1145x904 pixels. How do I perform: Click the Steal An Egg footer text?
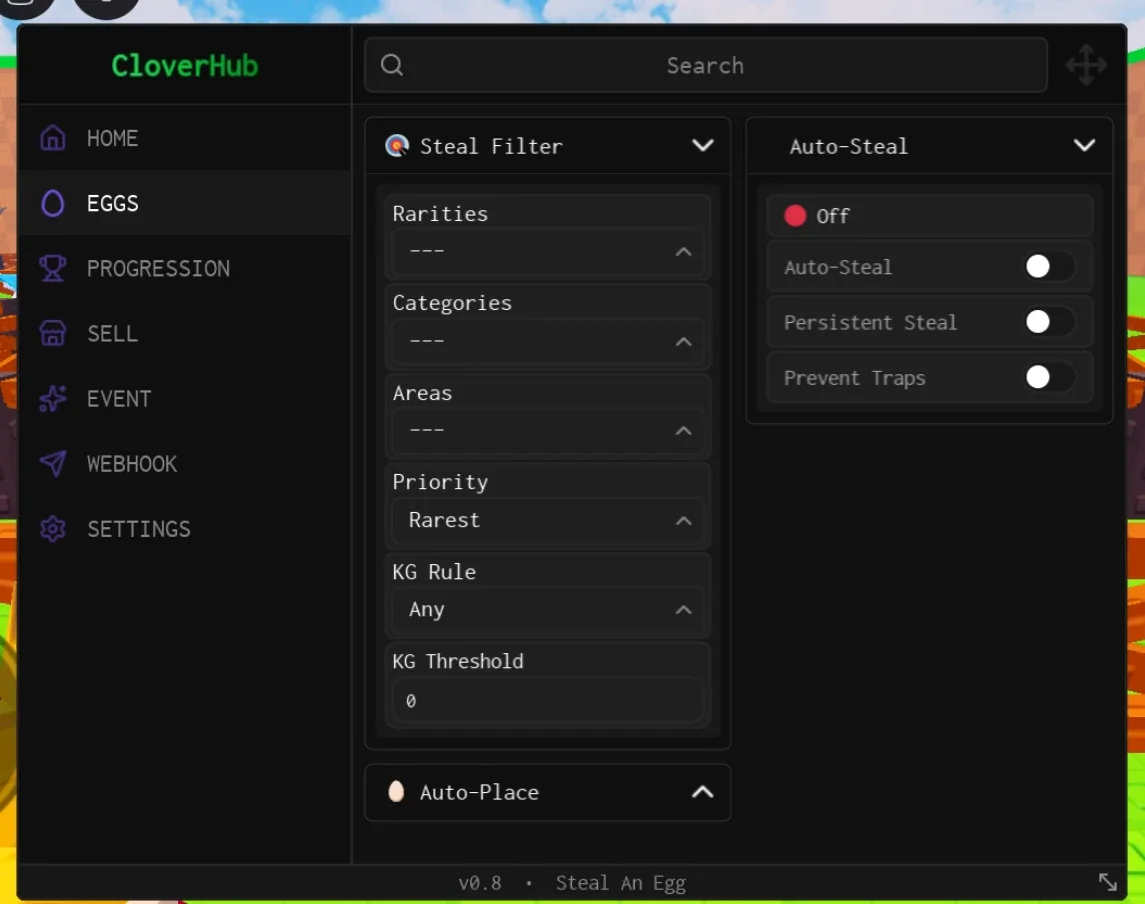point(621,884)
